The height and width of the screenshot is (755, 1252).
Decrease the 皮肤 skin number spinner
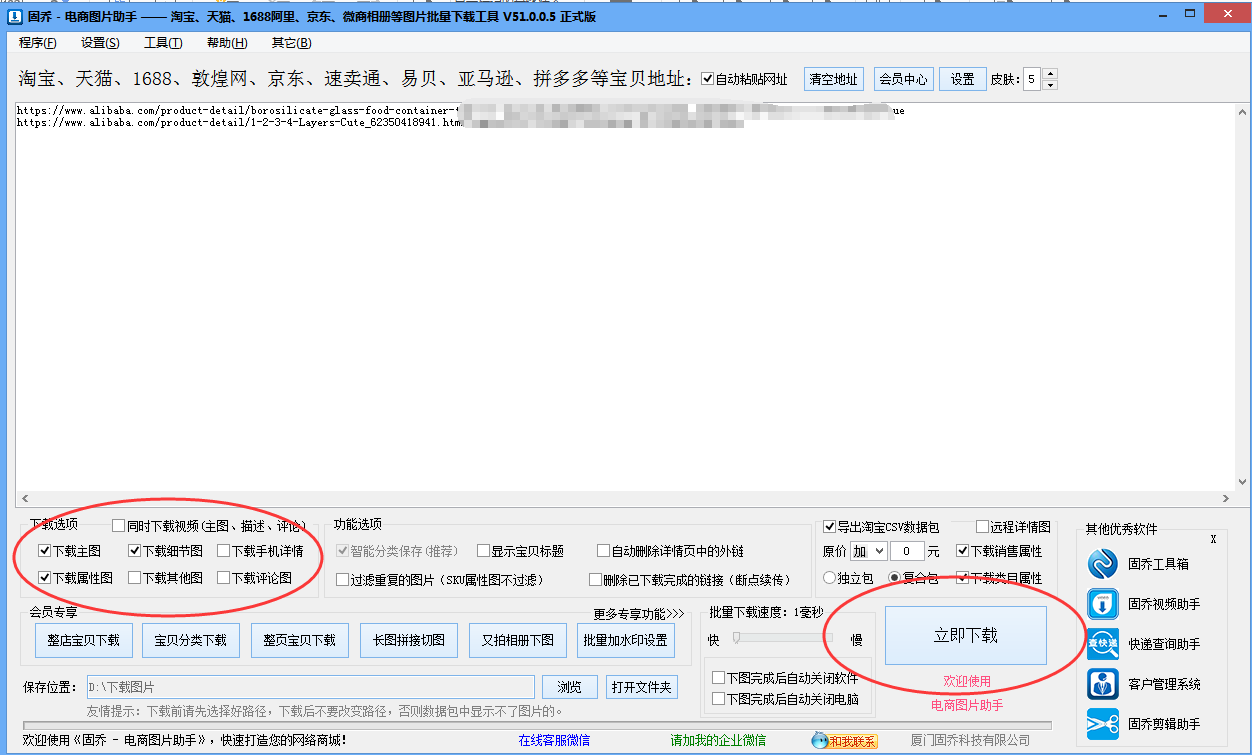[1049, 84]
